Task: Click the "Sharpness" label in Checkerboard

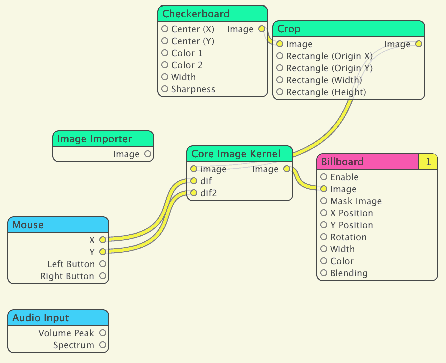Action: [193, 89]
